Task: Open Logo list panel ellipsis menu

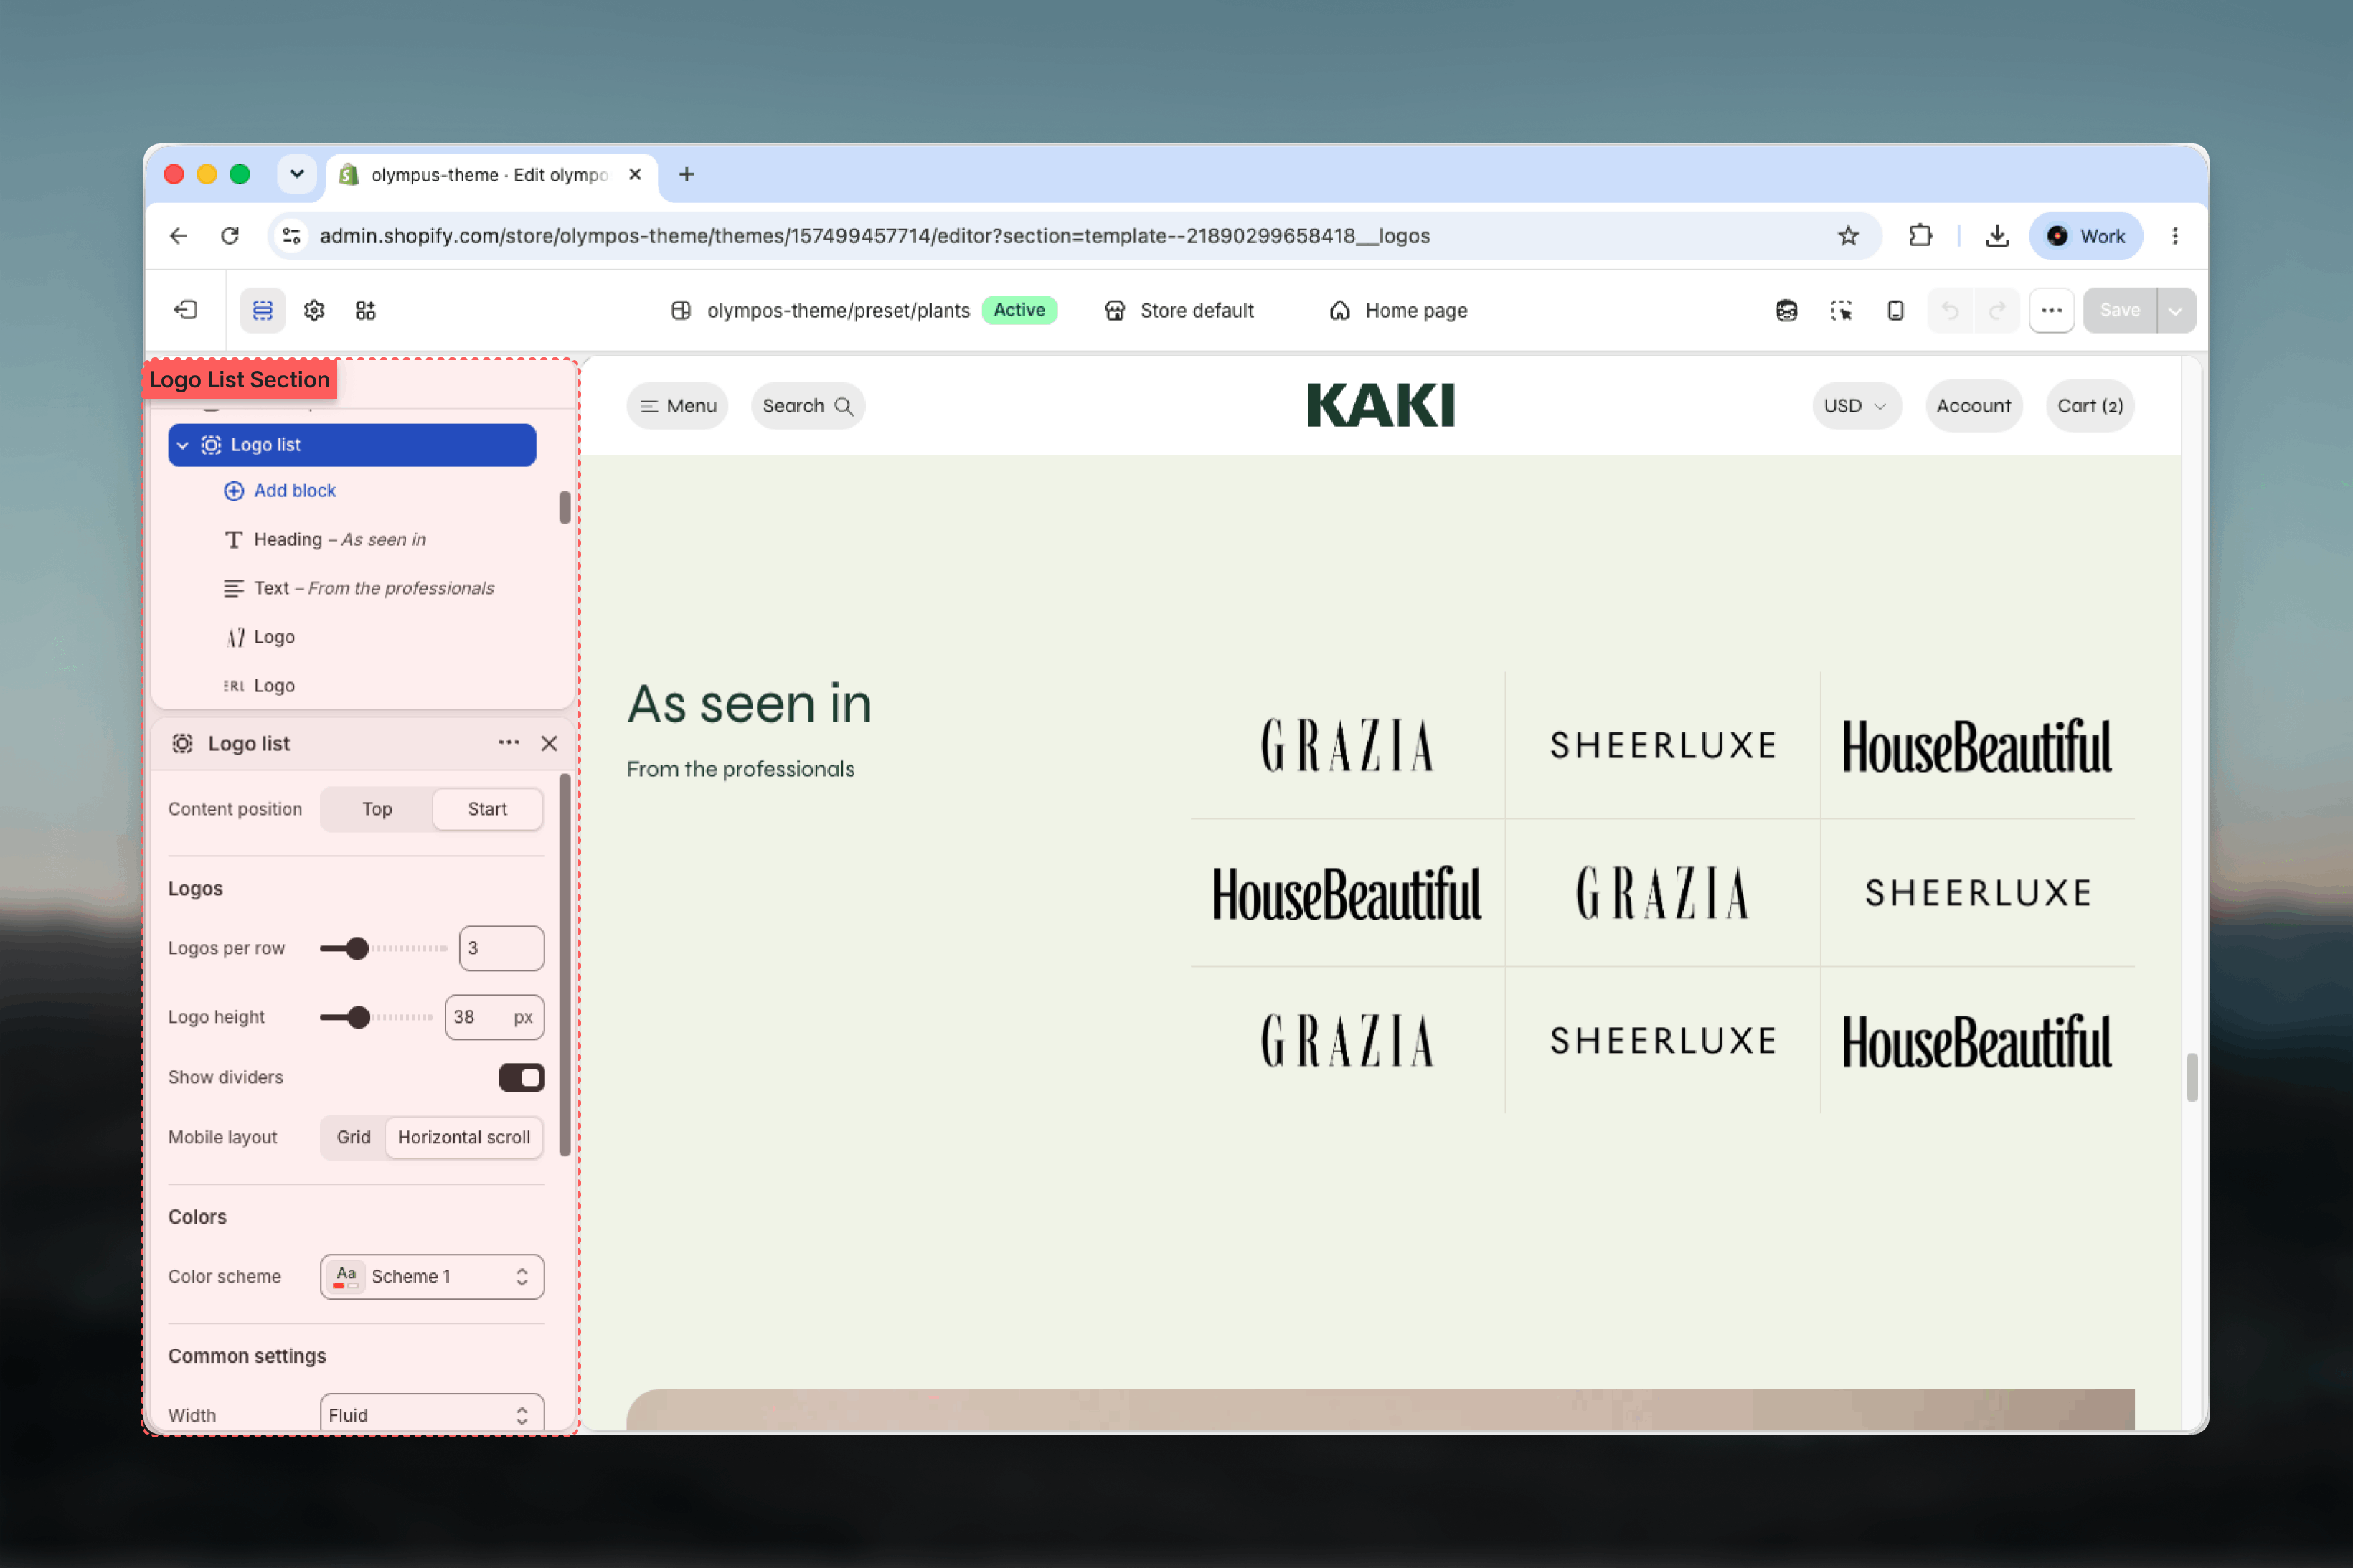Action: 509,743
